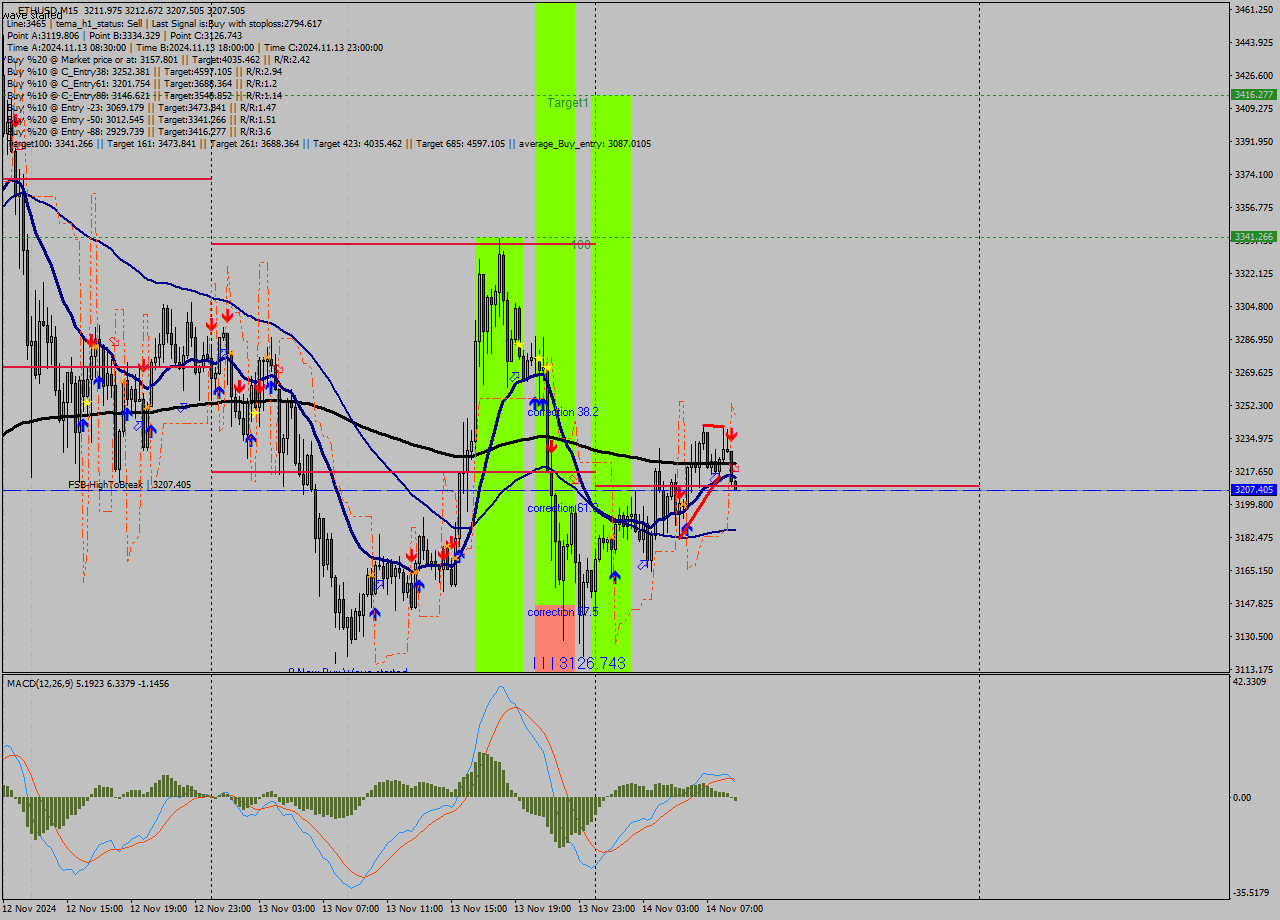Screen dimensions: 1280x920
Task: Click the 3322.125 price axis label
Action: 1254,273
